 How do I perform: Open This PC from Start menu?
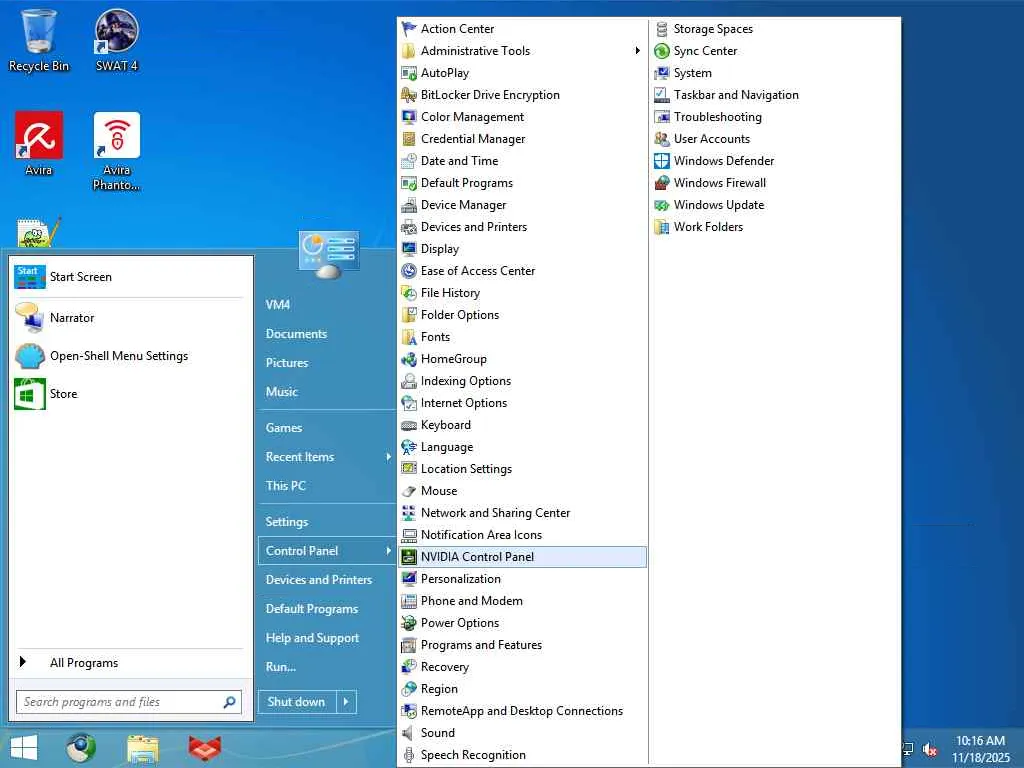click(285, 486)
